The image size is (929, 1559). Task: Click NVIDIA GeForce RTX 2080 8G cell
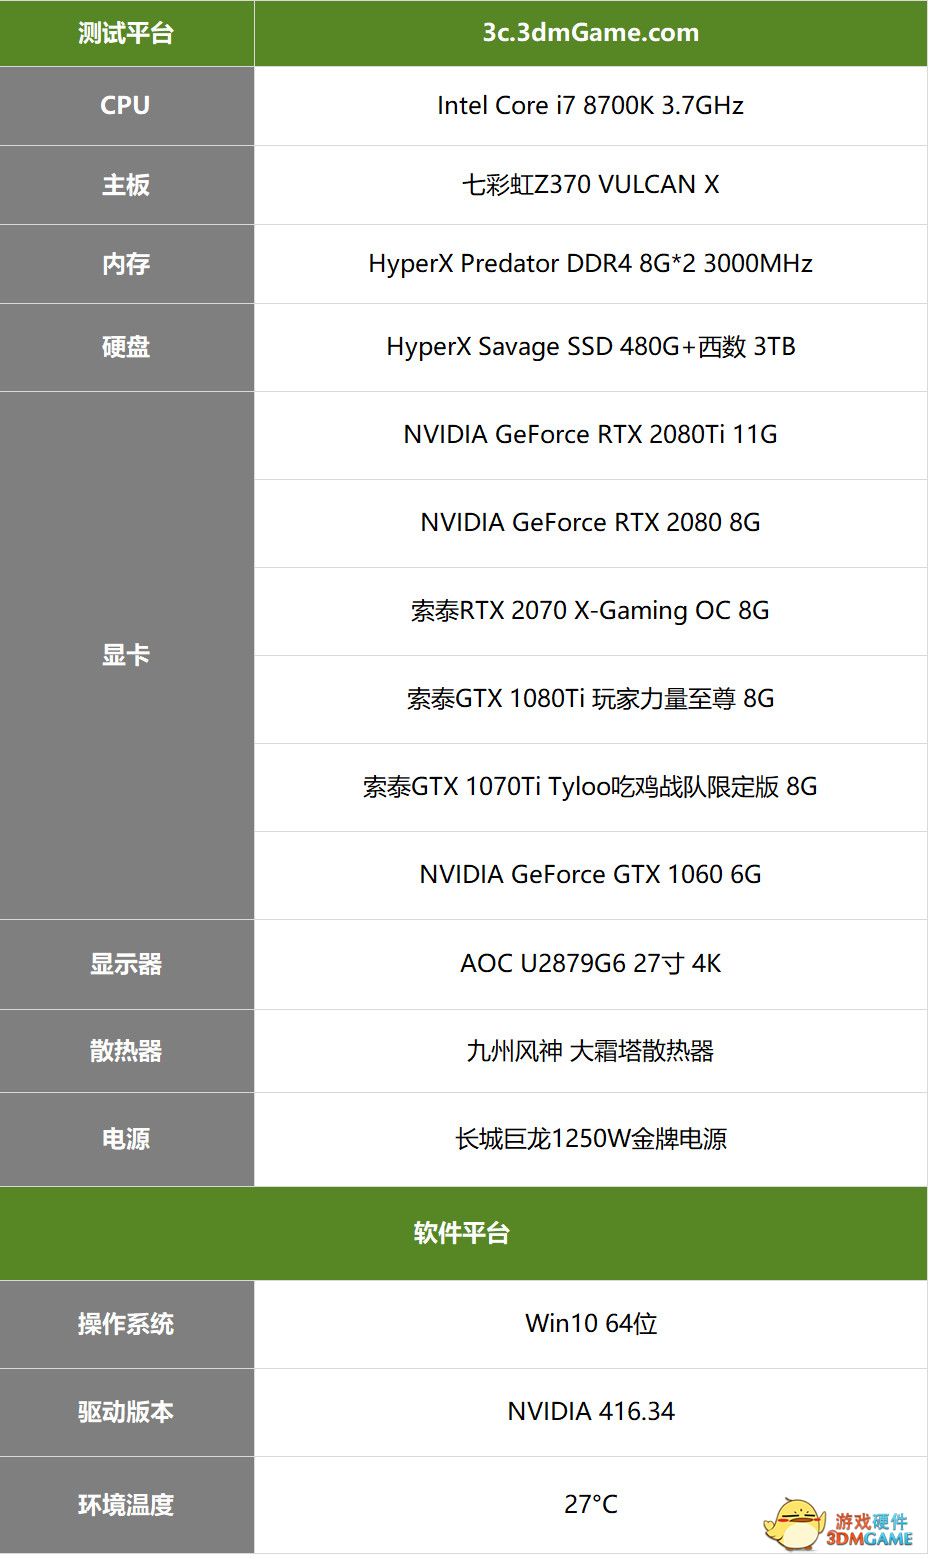[x=590, y=524]
